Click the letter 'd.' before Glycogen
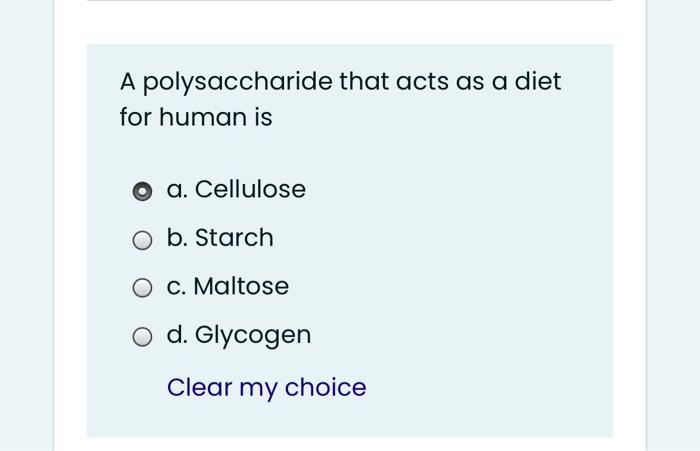Screen dimensions: 700x451 [x=177, y=335]
